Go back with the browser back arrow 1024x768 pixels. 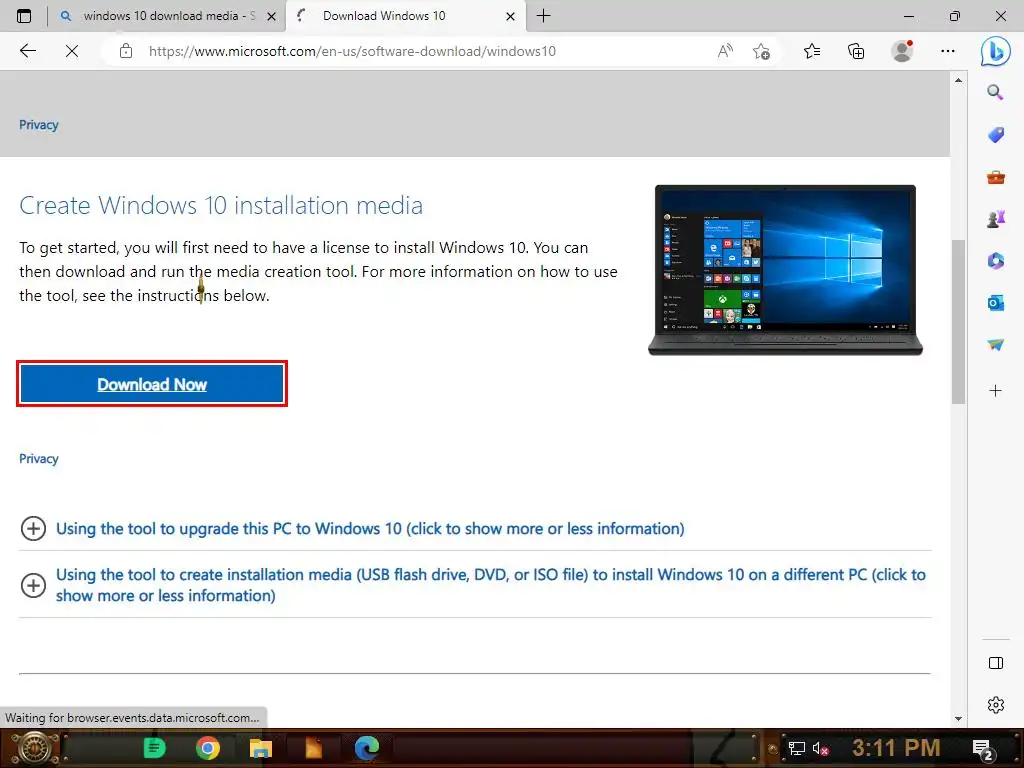27,51
